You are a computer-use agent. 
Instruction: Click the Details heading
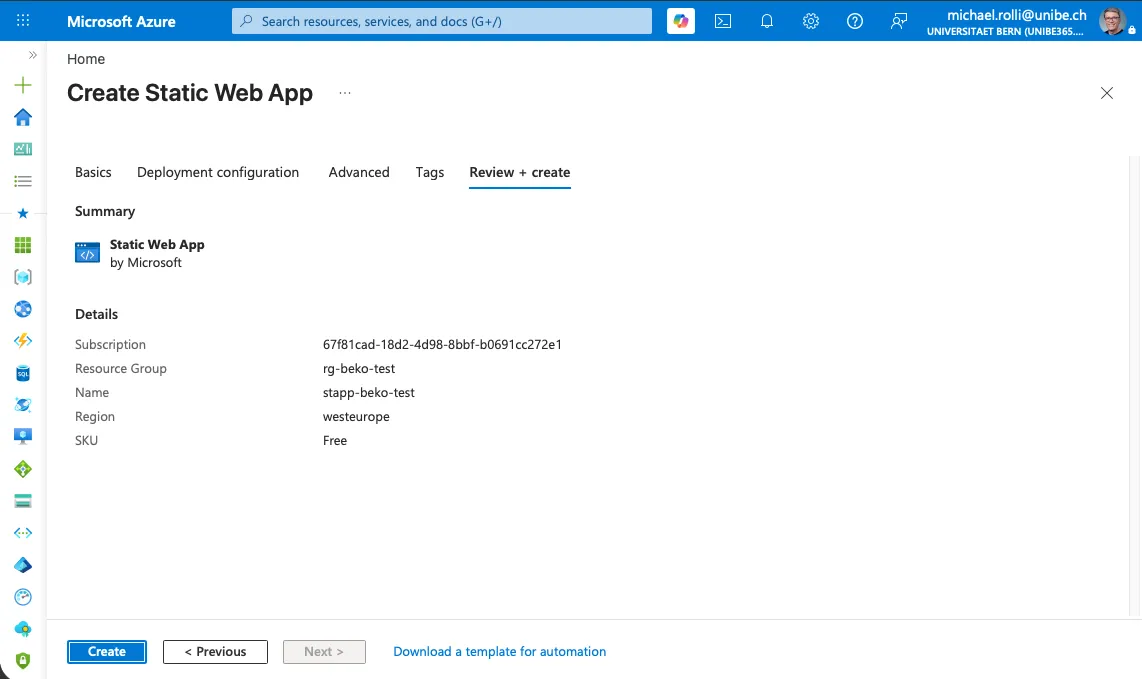tap(96, 314)
